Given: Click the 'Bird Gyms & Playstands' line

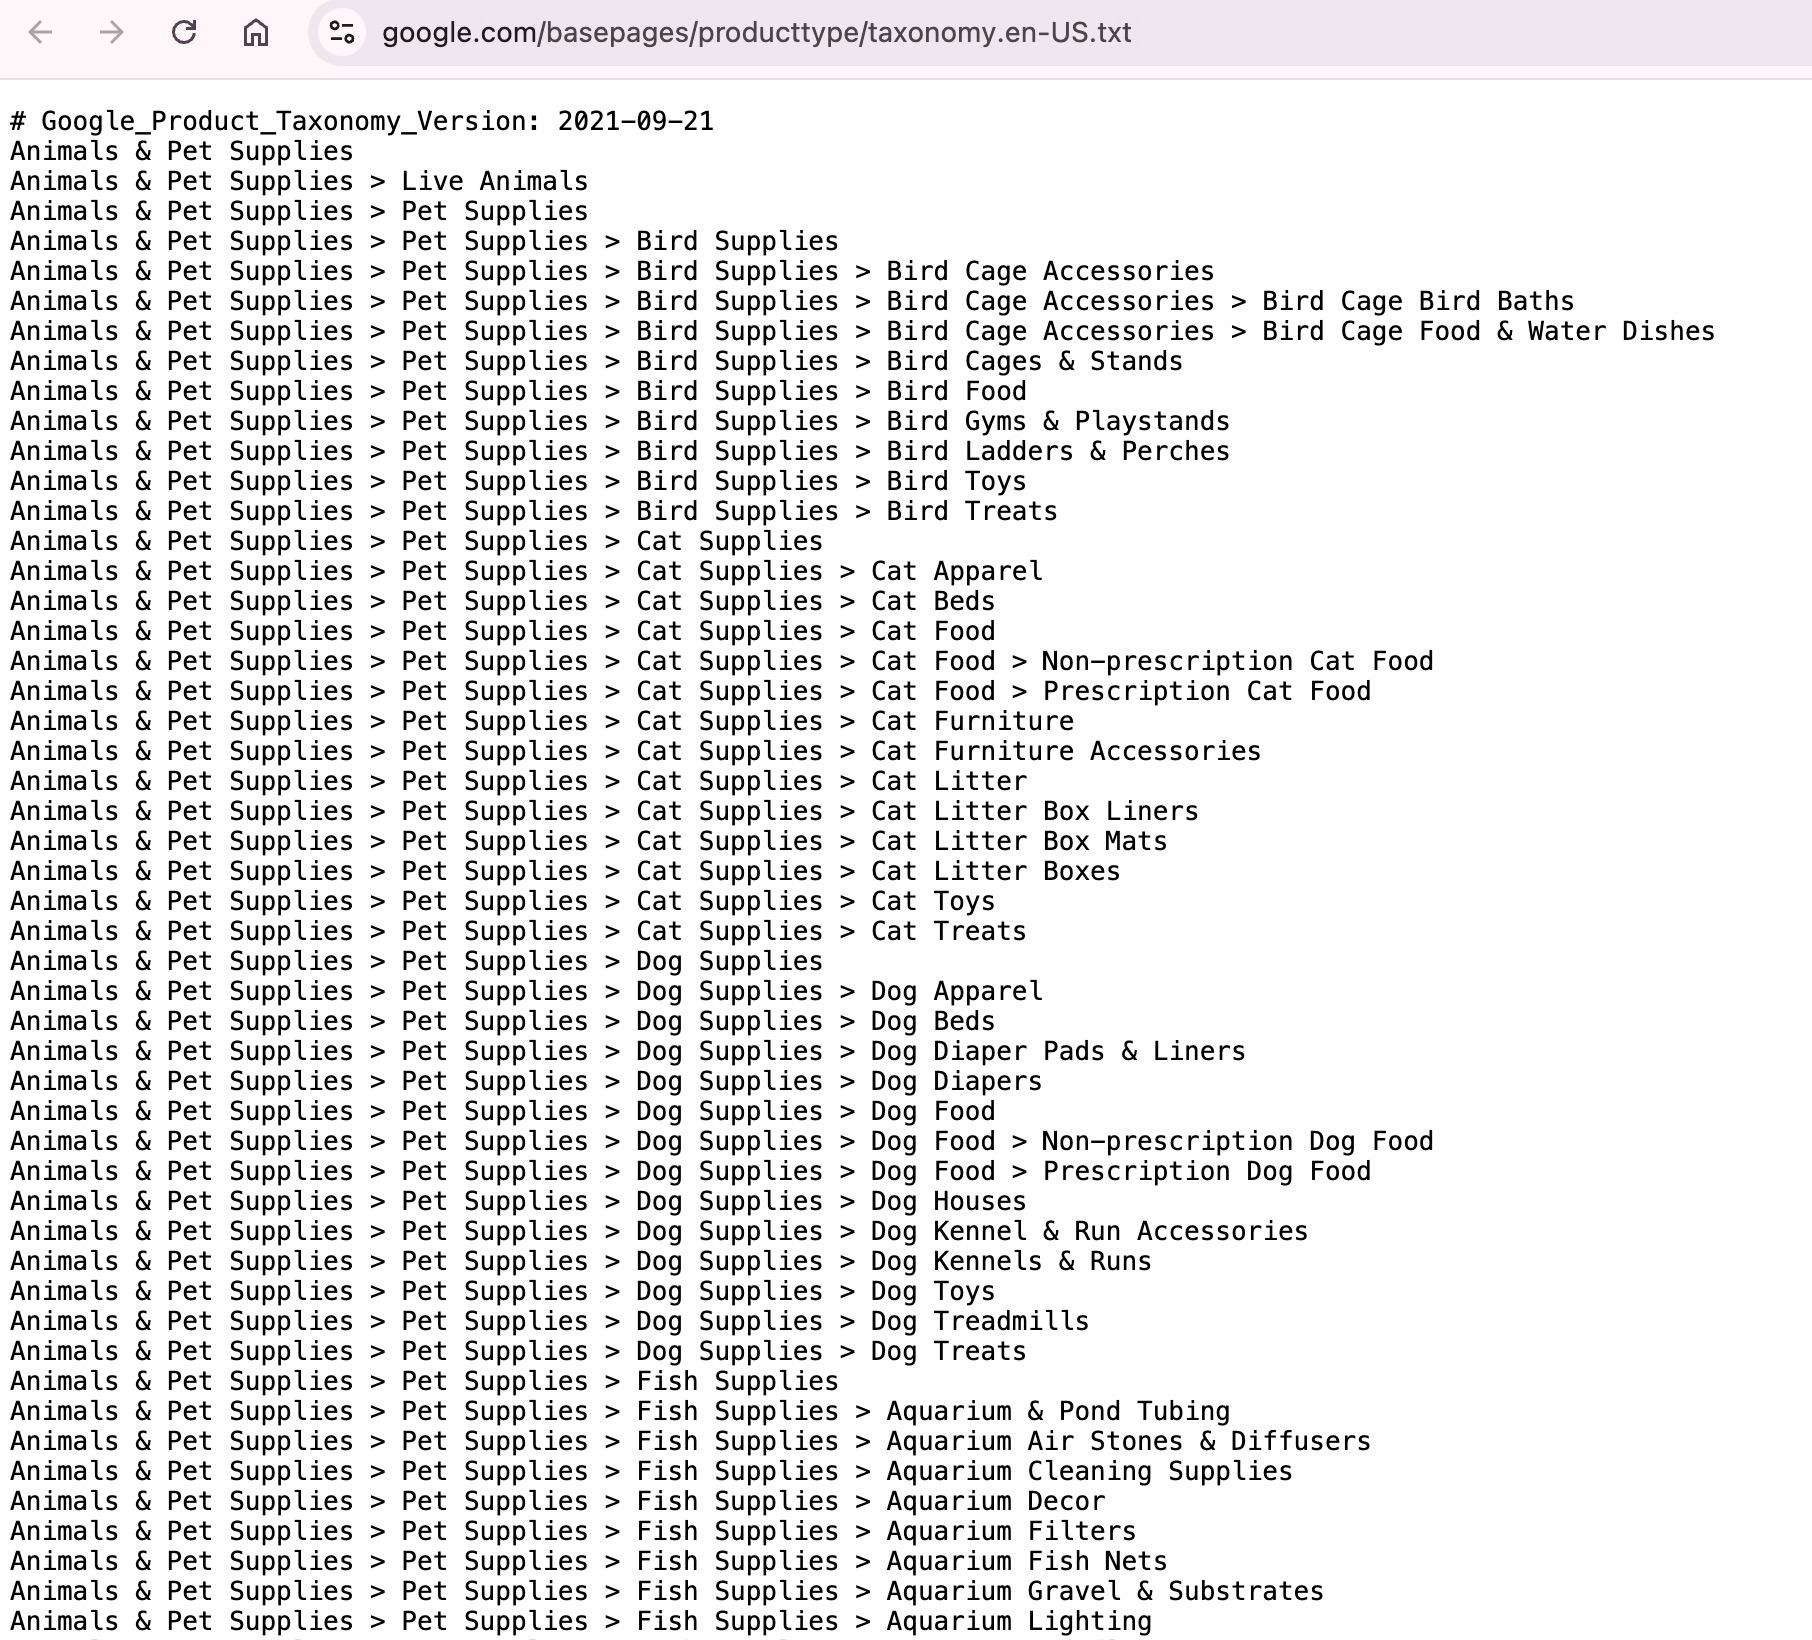Looking at the screenshot, I should tap(620, 421).
